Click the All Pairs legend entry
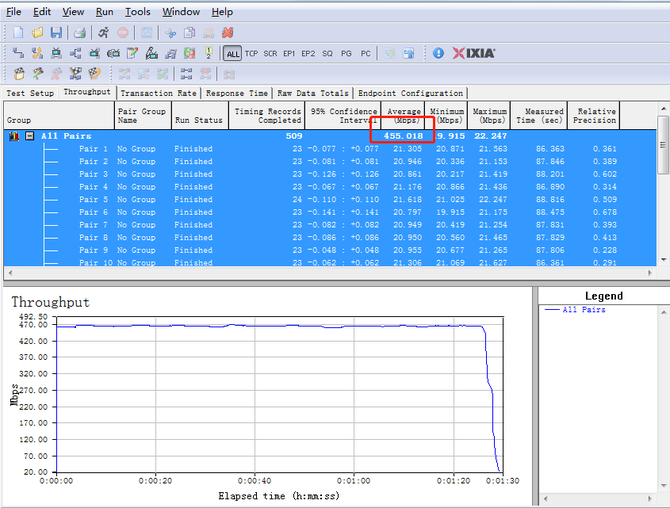Viewport: 670px width, 508px height. click(x=584, y=310)
